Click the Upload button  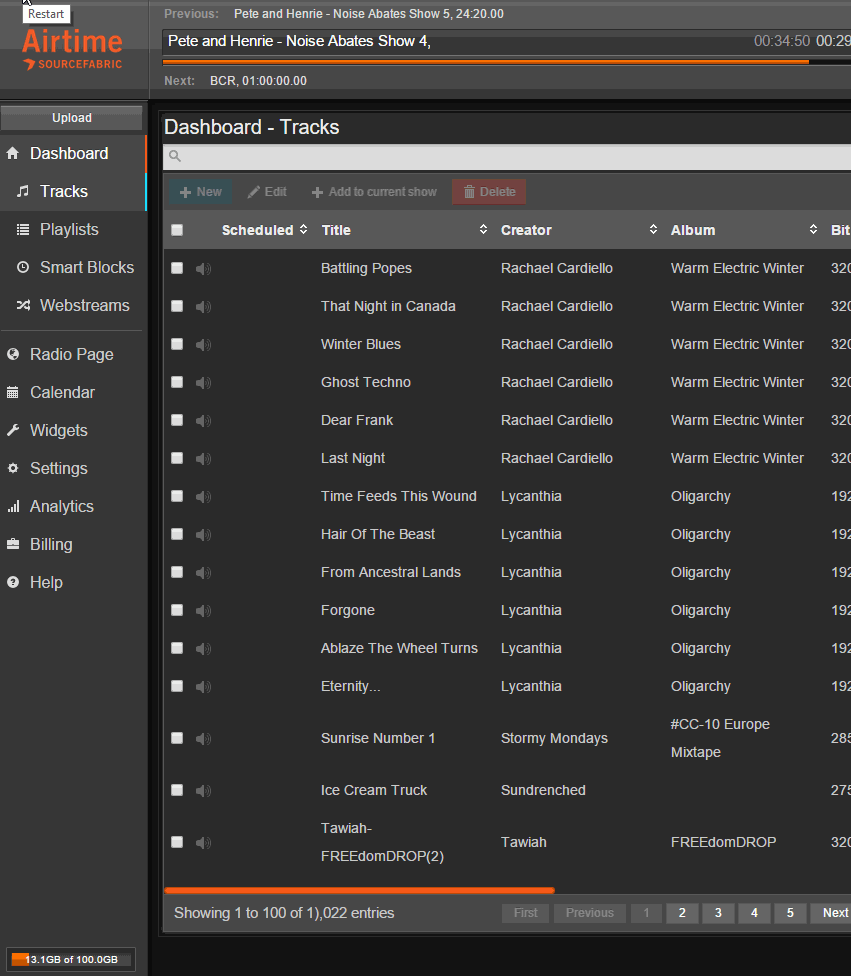72,118
